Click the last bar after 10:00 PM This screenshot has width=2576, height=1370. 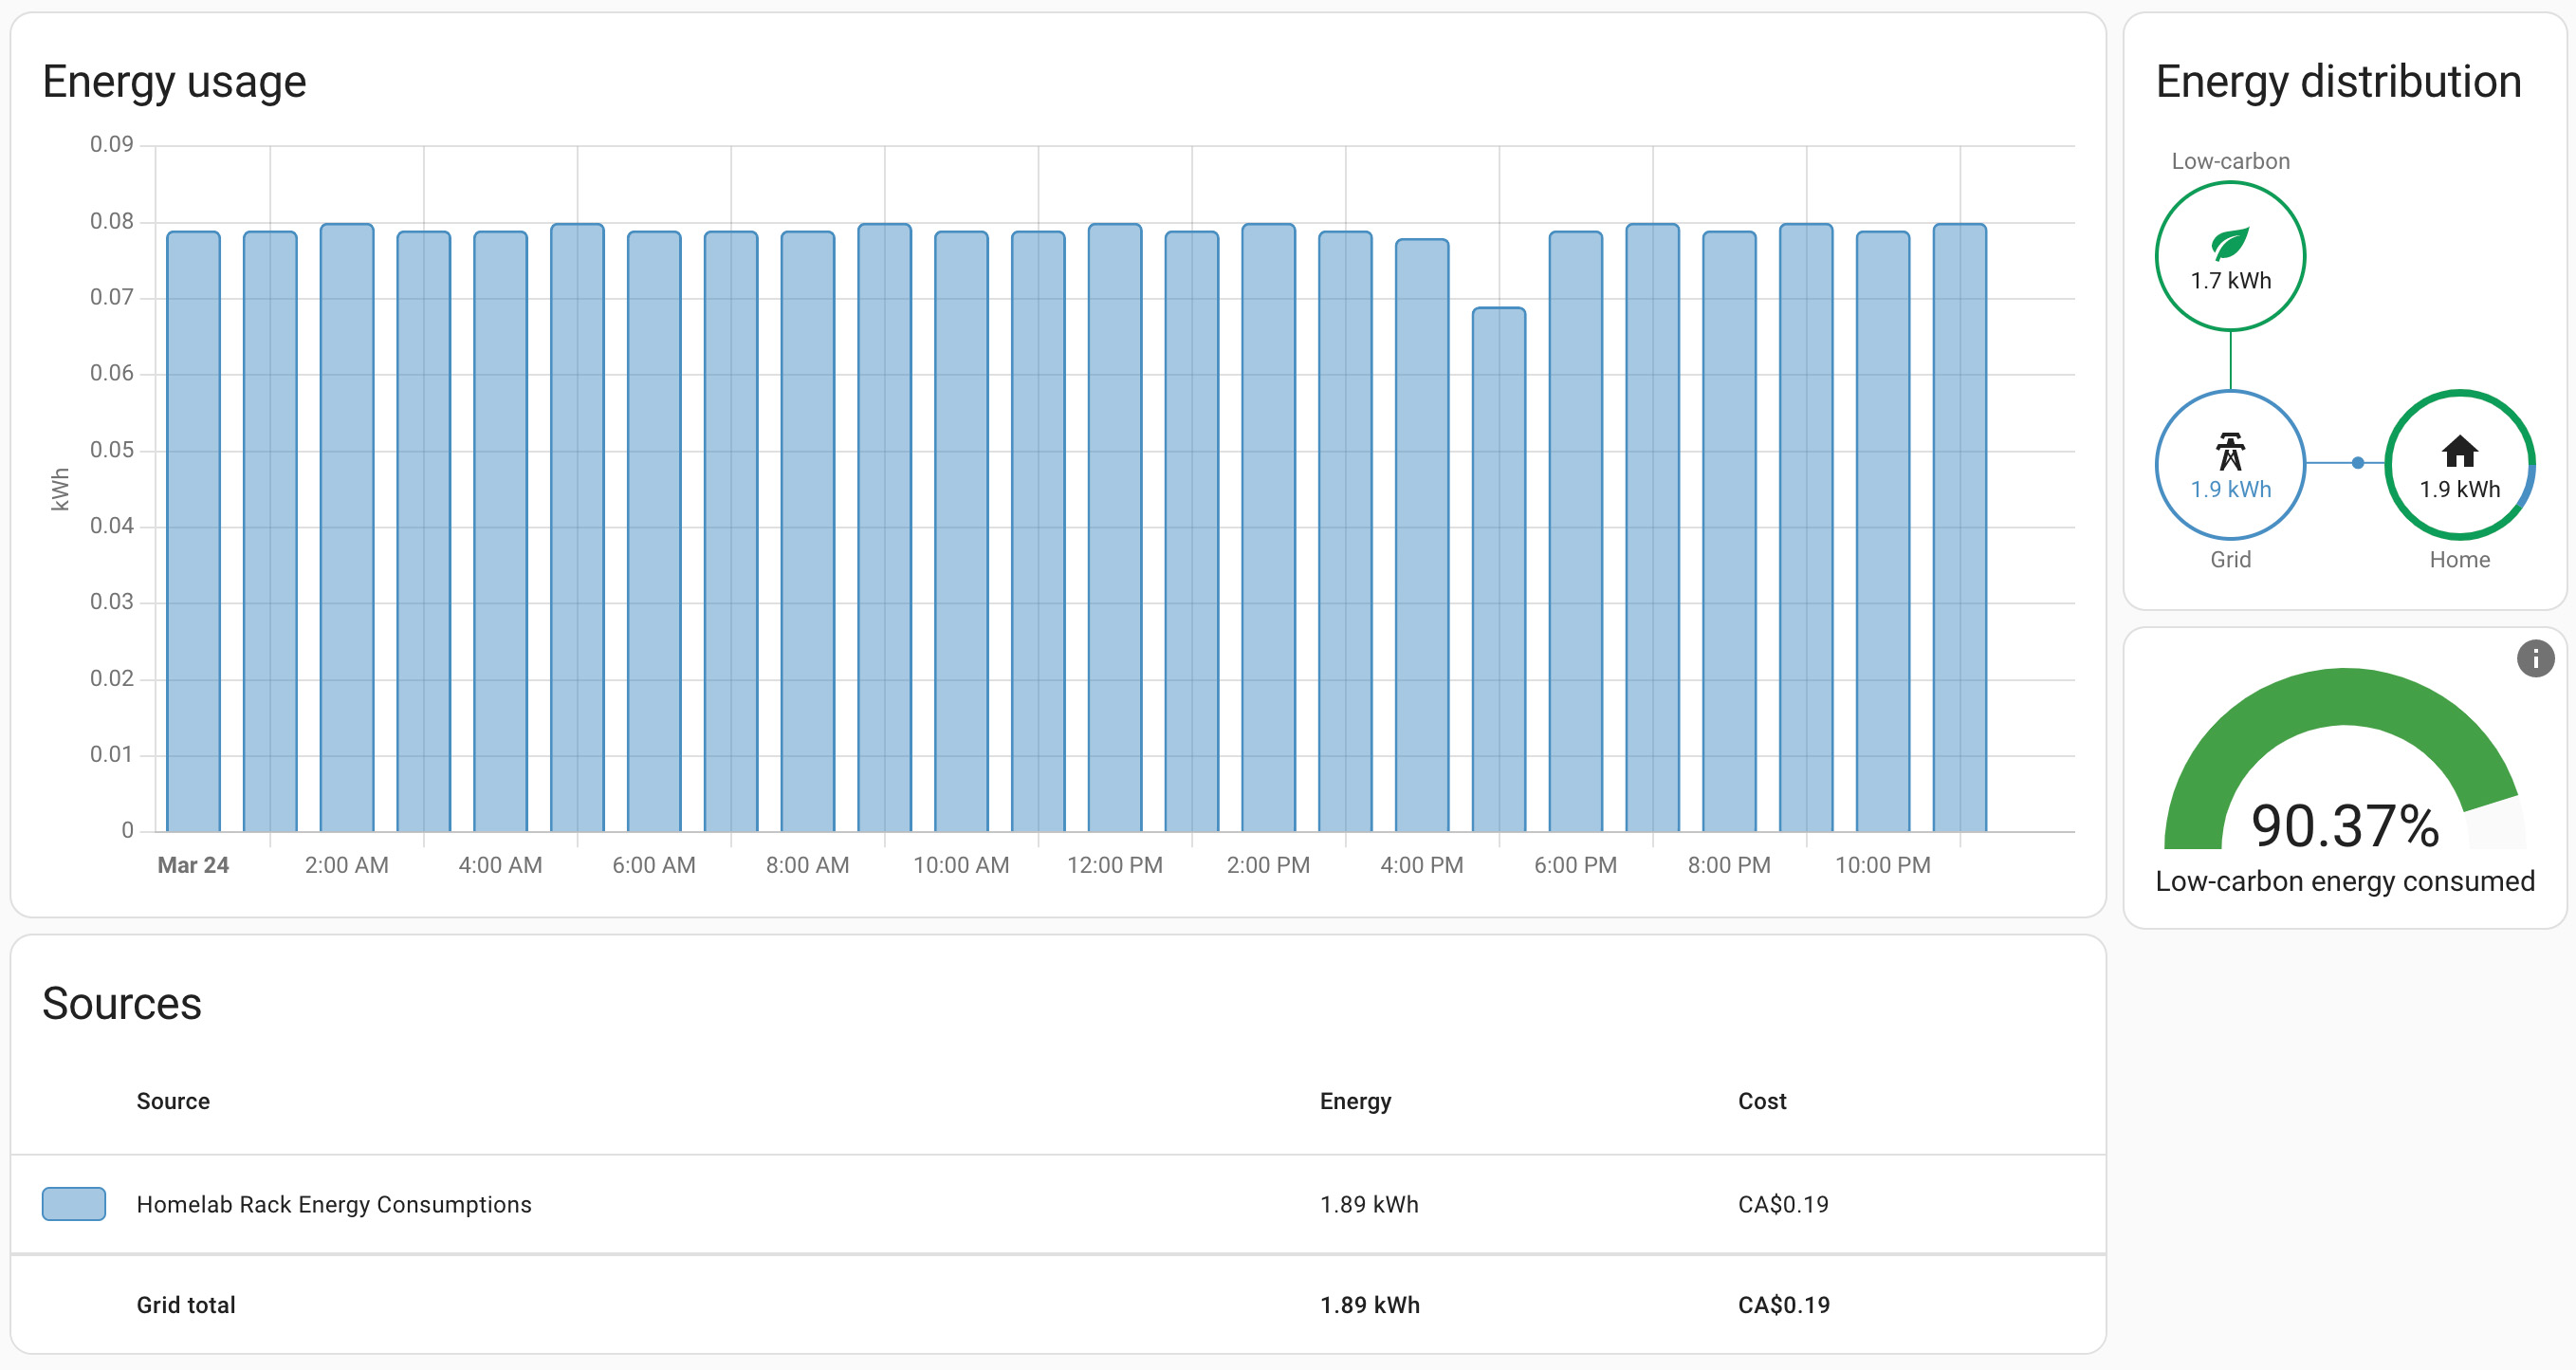coord(1959,527)
